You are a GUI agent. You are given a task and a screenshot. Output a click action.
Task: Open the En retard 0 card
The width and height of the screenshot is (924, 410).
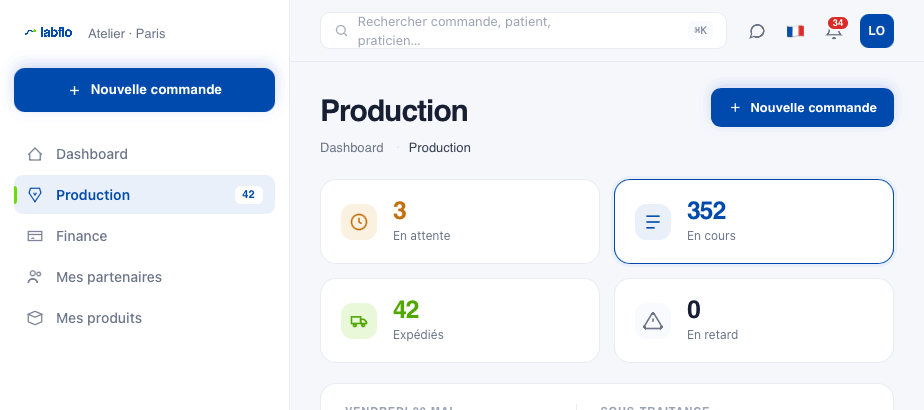[754, 320]
